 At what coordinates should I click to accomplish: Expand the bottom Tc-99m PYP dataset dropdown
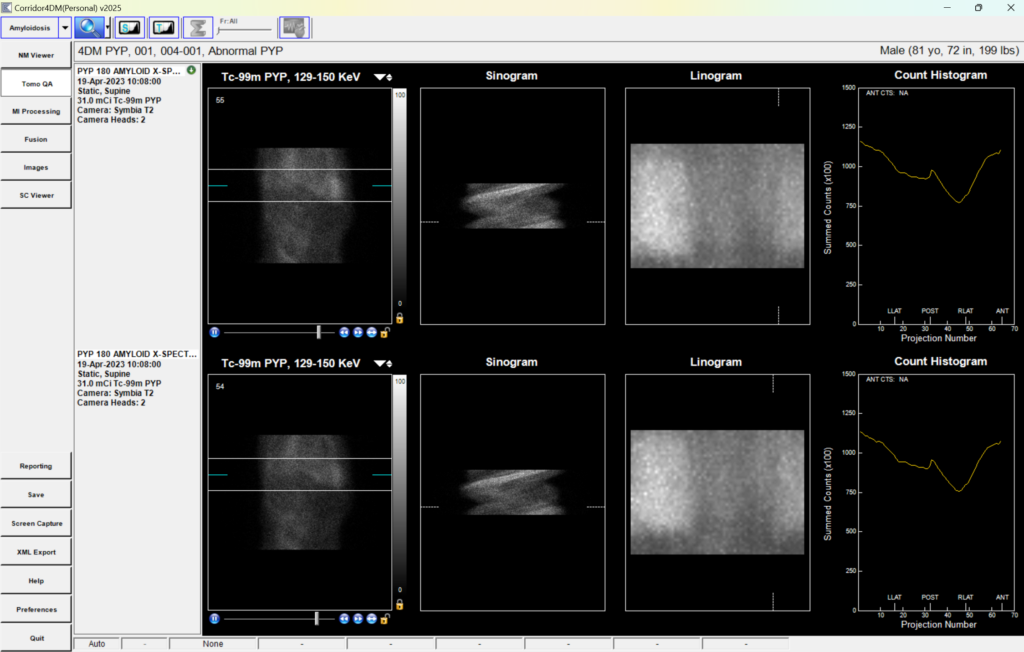click(383, 363)
